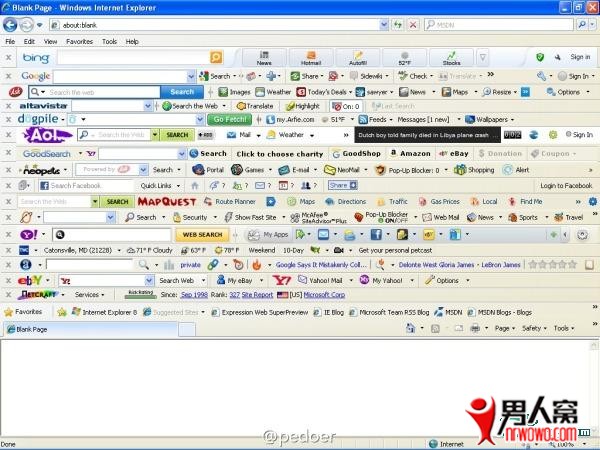Close the eBay toolbar with its X
This screenshot has height=450, width=600.
(8, 280)
